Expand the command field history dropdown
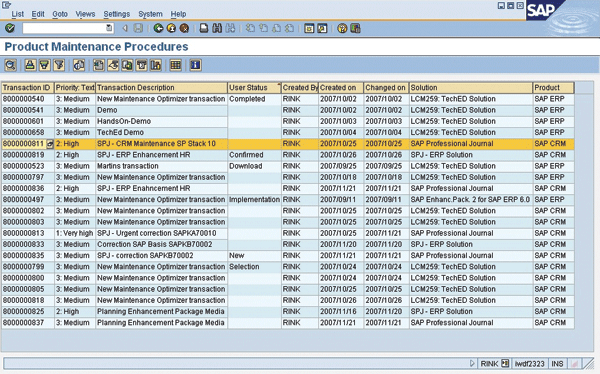 click(x=109, y=28)
